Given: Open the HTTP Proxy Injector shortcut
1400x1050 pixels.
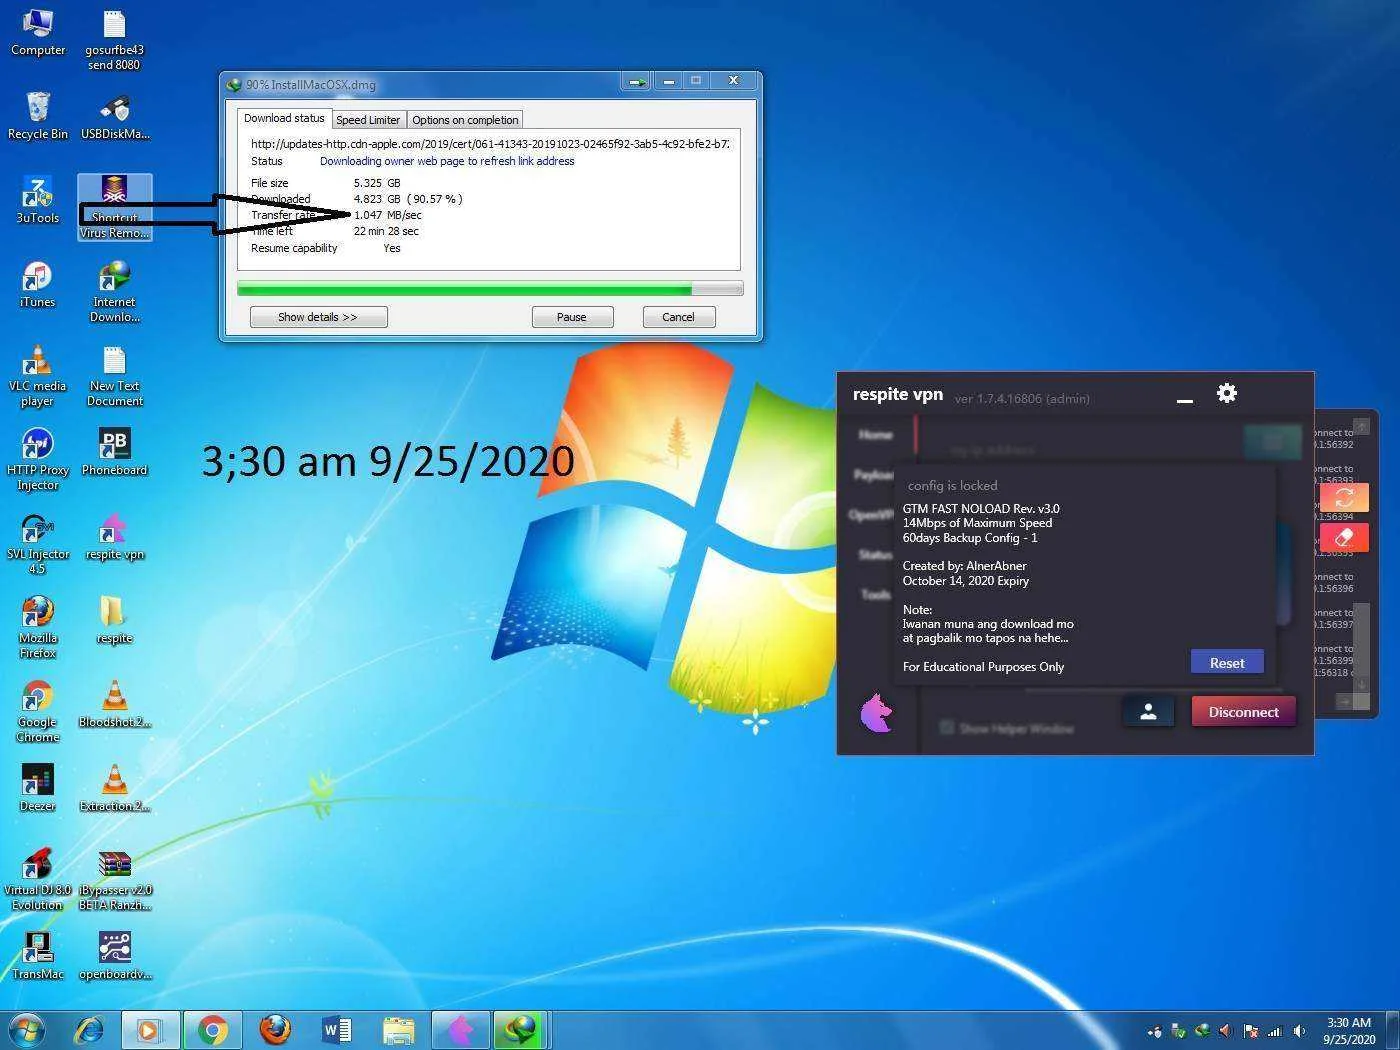Looking at the screenshot, I should 38,460.
